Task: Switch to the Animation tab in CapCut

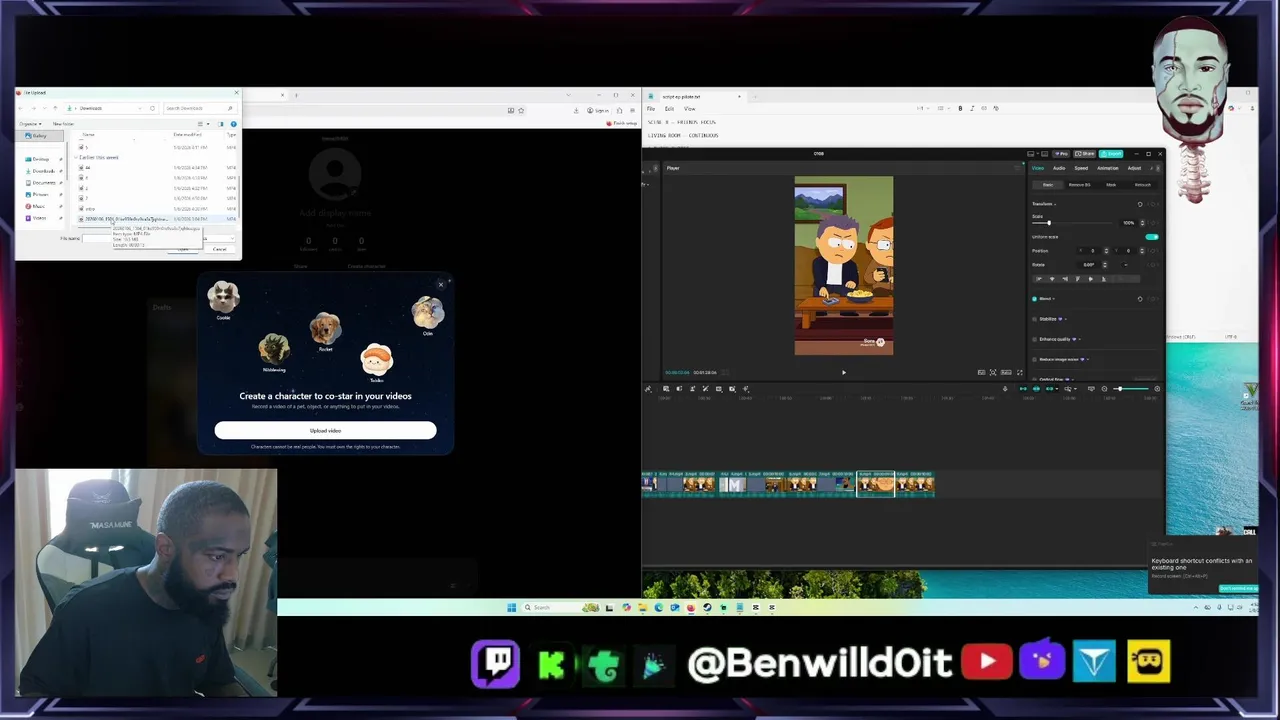Action: tap(1108, 168)
